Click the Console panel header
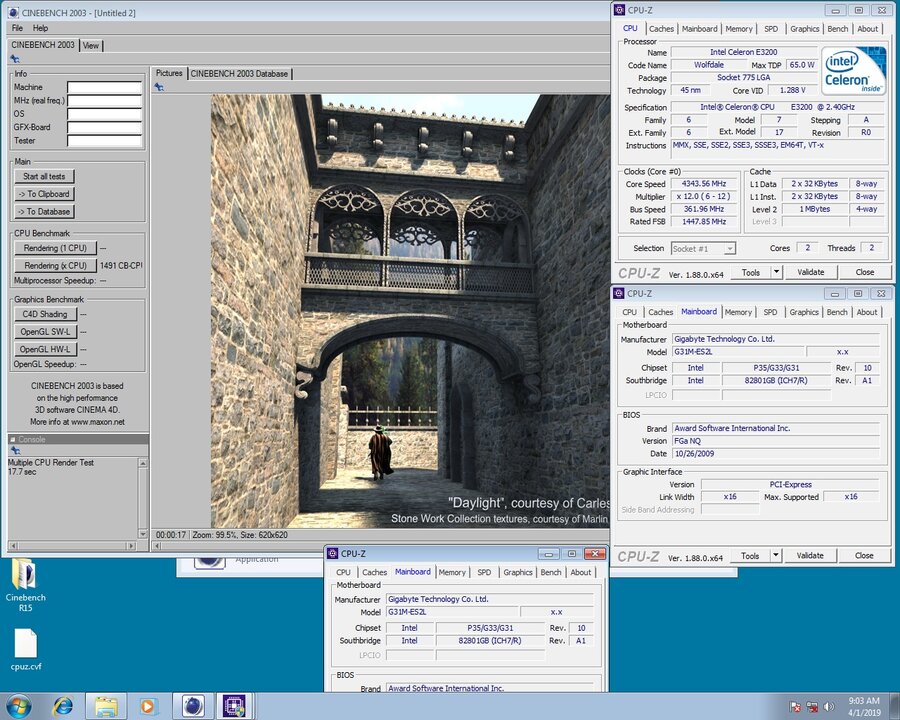900x720 pixels. pyautogui.click(x=78, y=439)
